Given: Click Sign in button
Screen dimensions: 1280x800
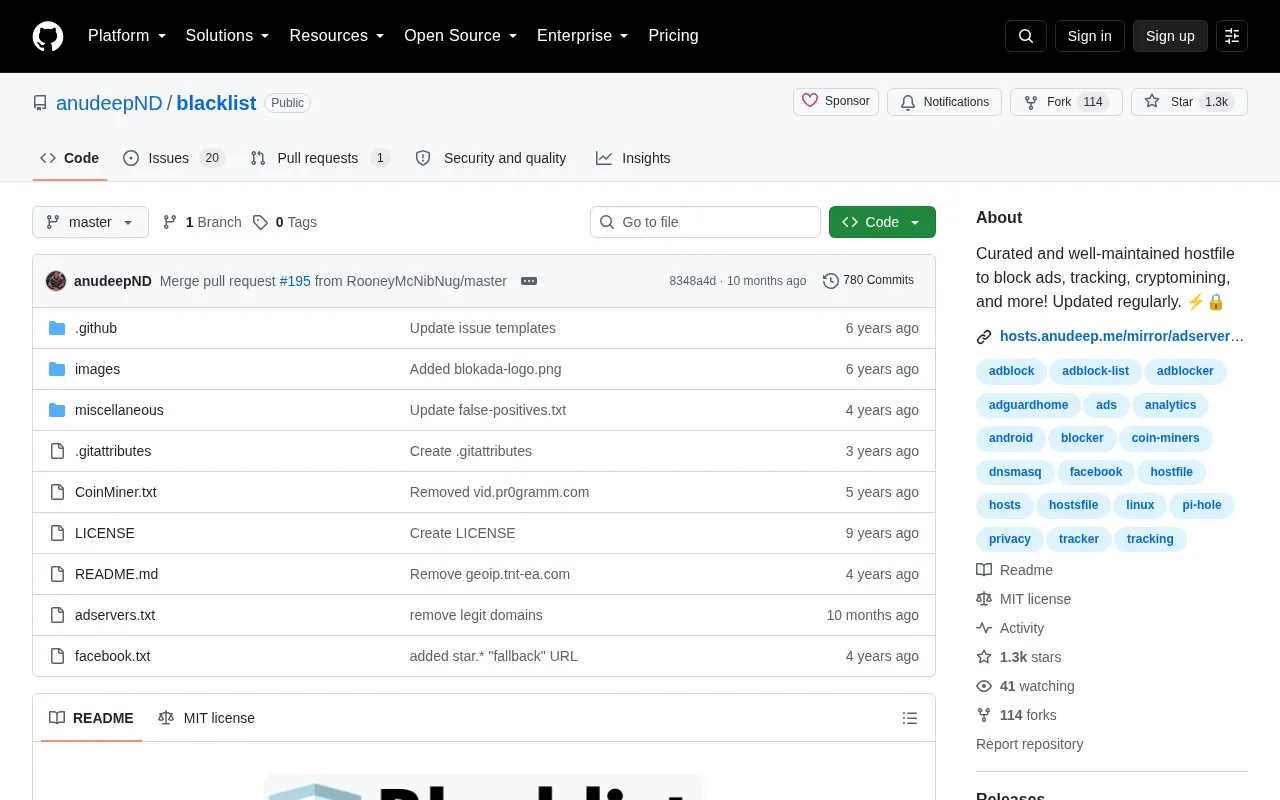Looking at the screenshot, I should click(1089, 36).
